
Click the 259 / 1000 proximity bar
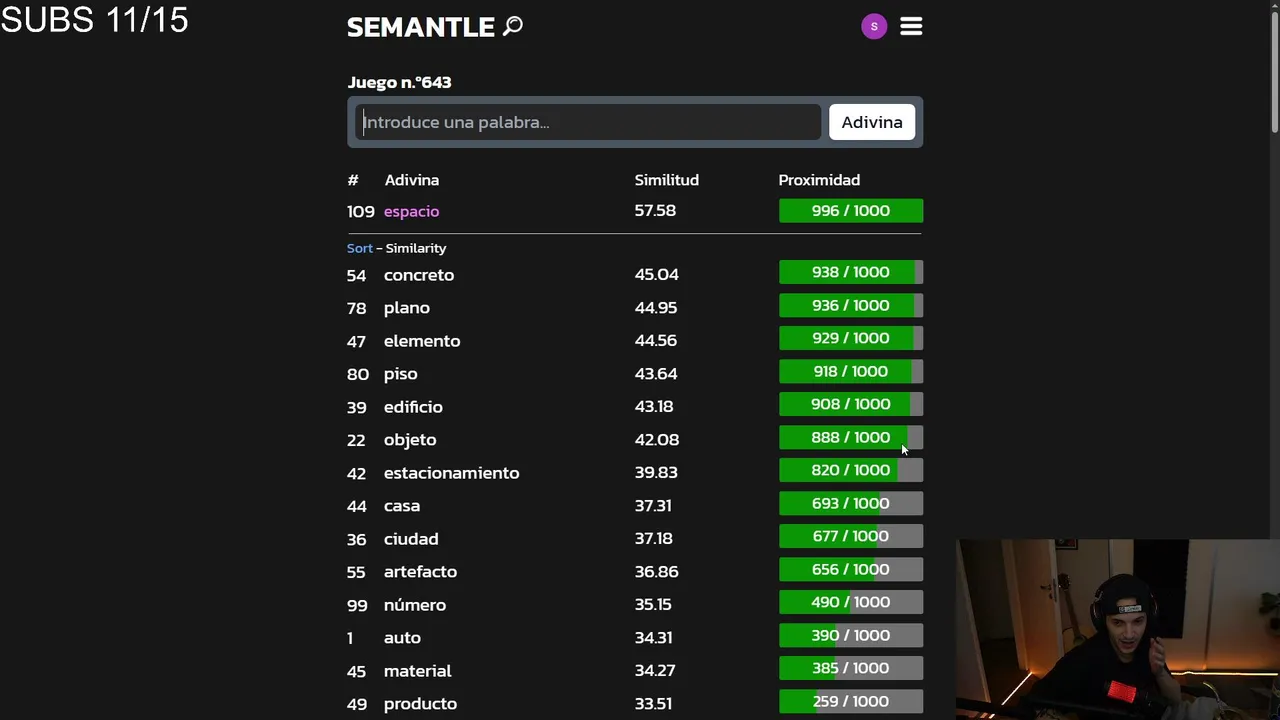tap(850, 701)
